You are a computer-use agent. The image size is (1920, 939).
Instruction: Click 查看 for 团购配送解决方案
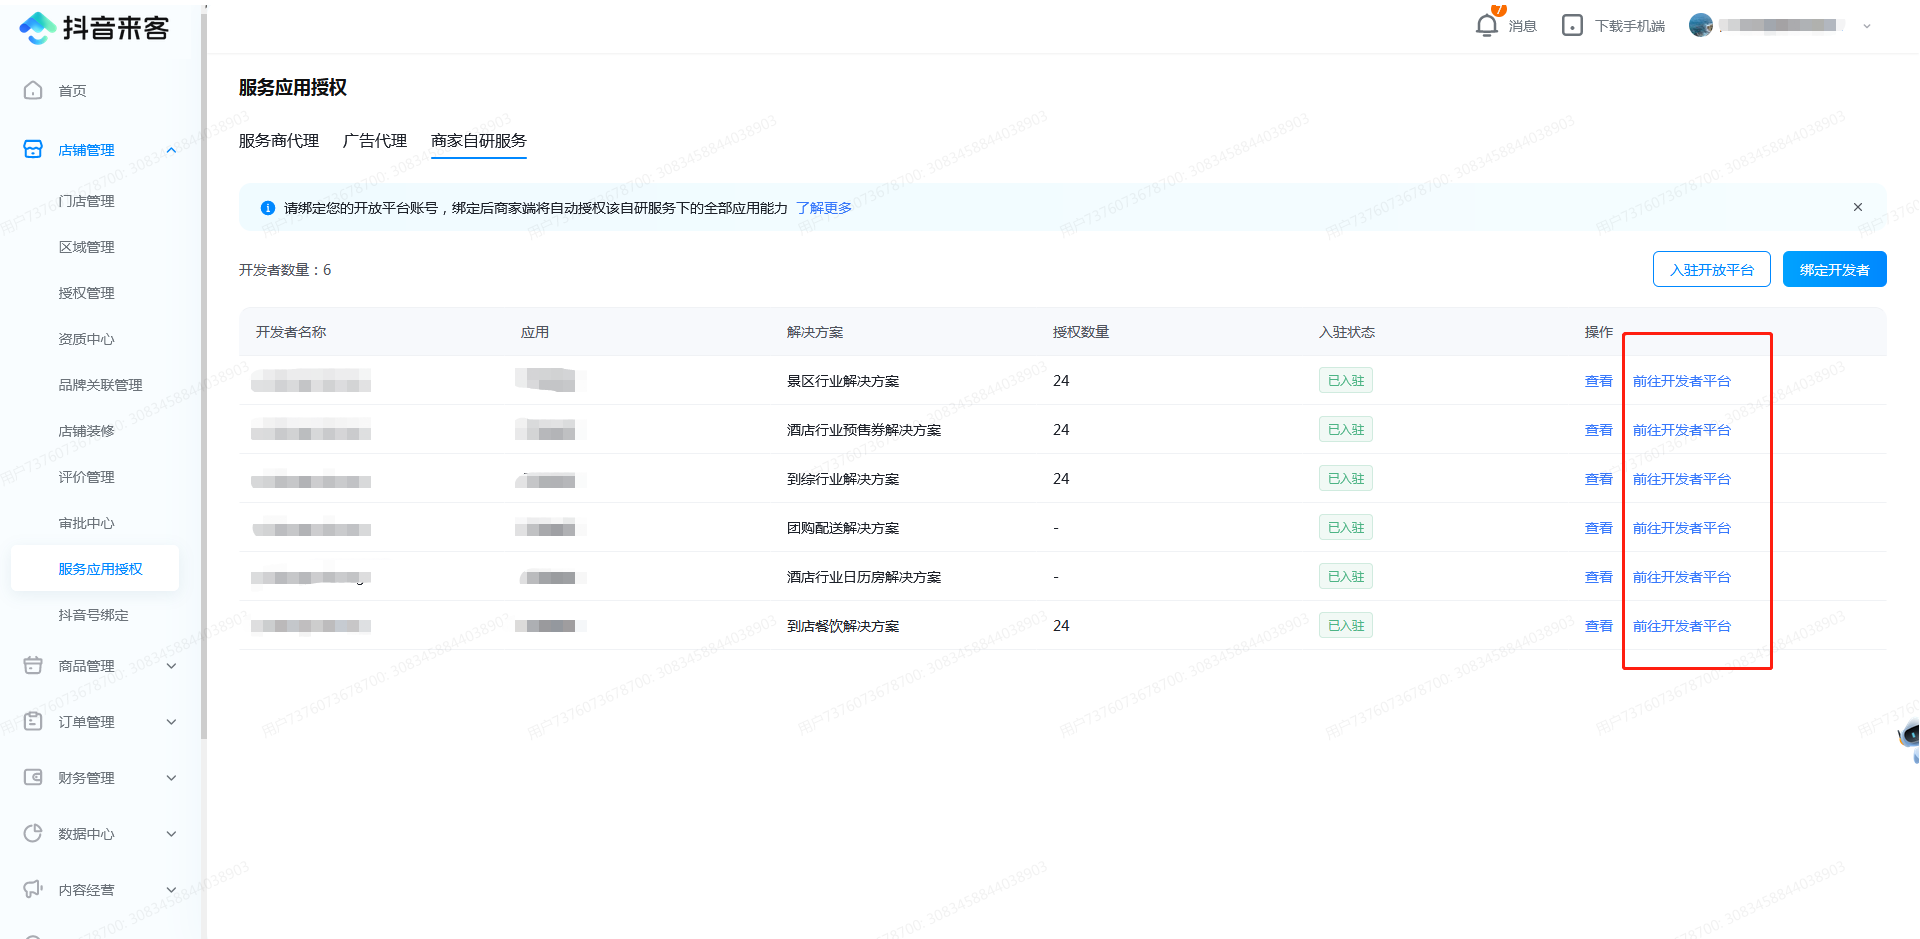click(x=1598, y=528)
